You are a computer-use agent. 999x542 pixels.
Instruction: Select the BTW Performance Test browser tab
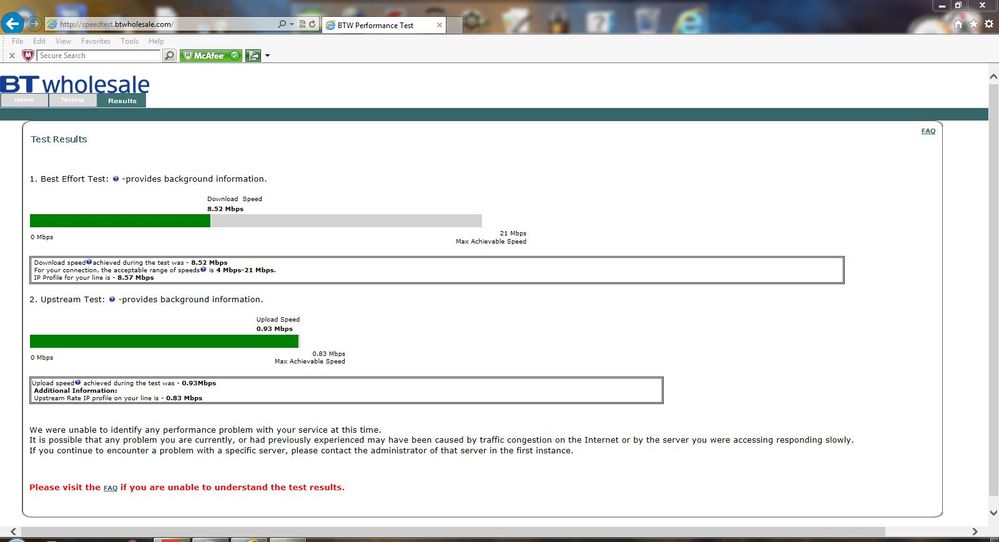coord(384,25)
